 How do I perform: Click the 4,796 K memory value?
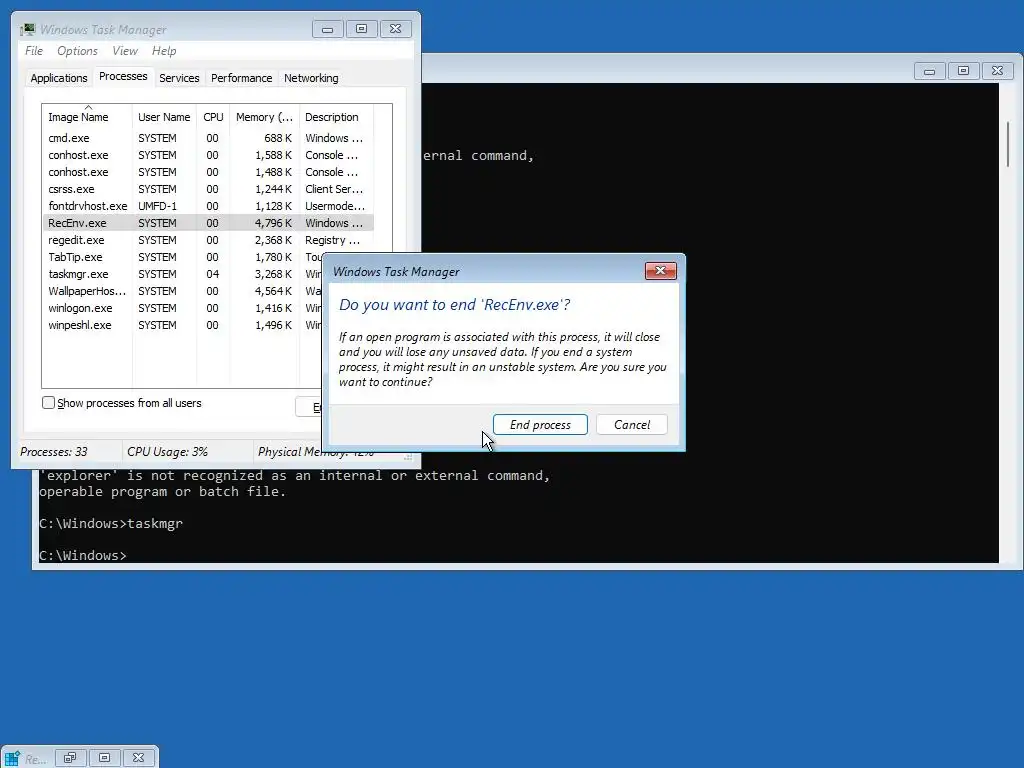click(273, 223)
